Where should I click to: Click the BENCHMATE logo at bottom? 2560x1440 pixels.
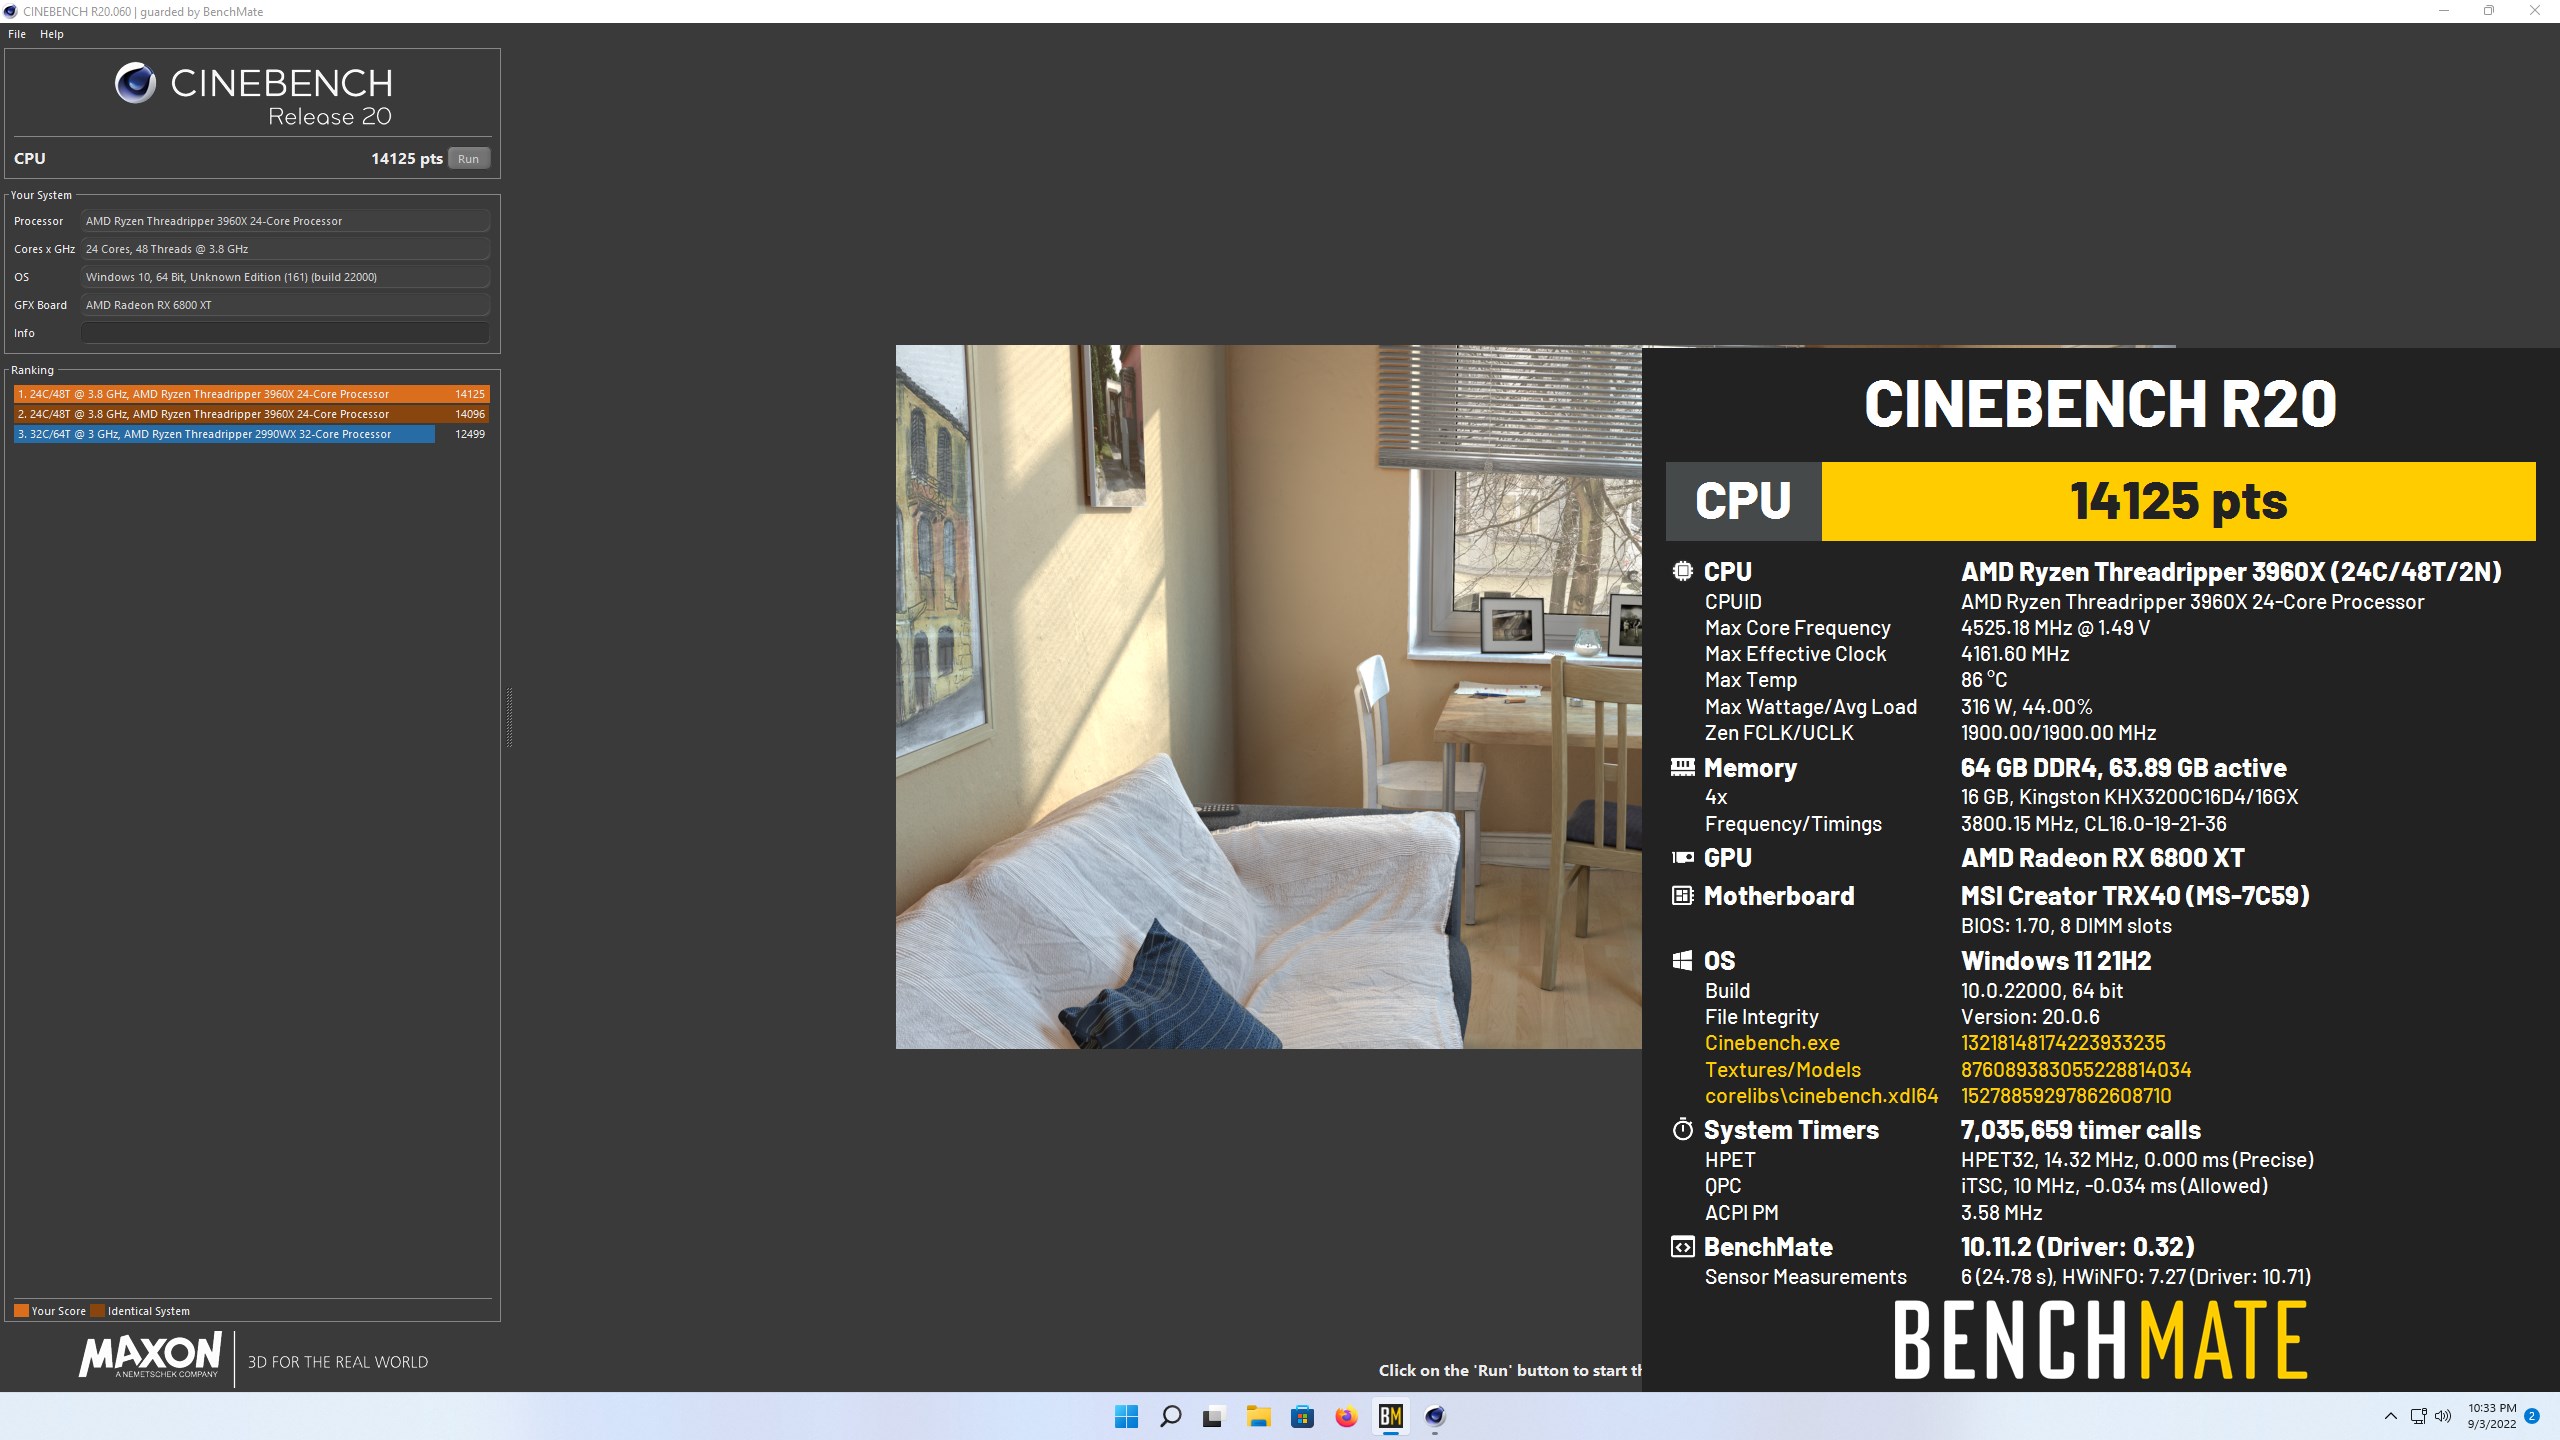[x=2100, y=1340]
